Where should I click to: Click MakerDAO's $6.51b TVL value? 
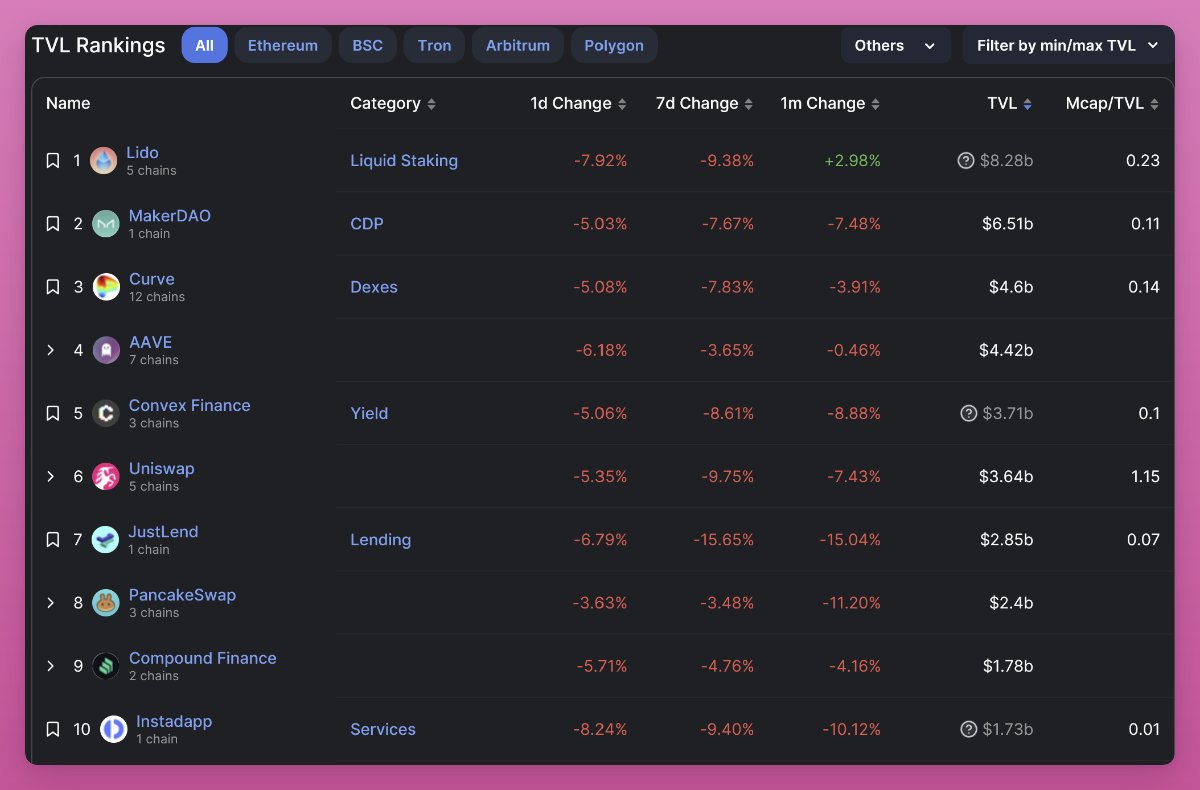click(1007, 224)
